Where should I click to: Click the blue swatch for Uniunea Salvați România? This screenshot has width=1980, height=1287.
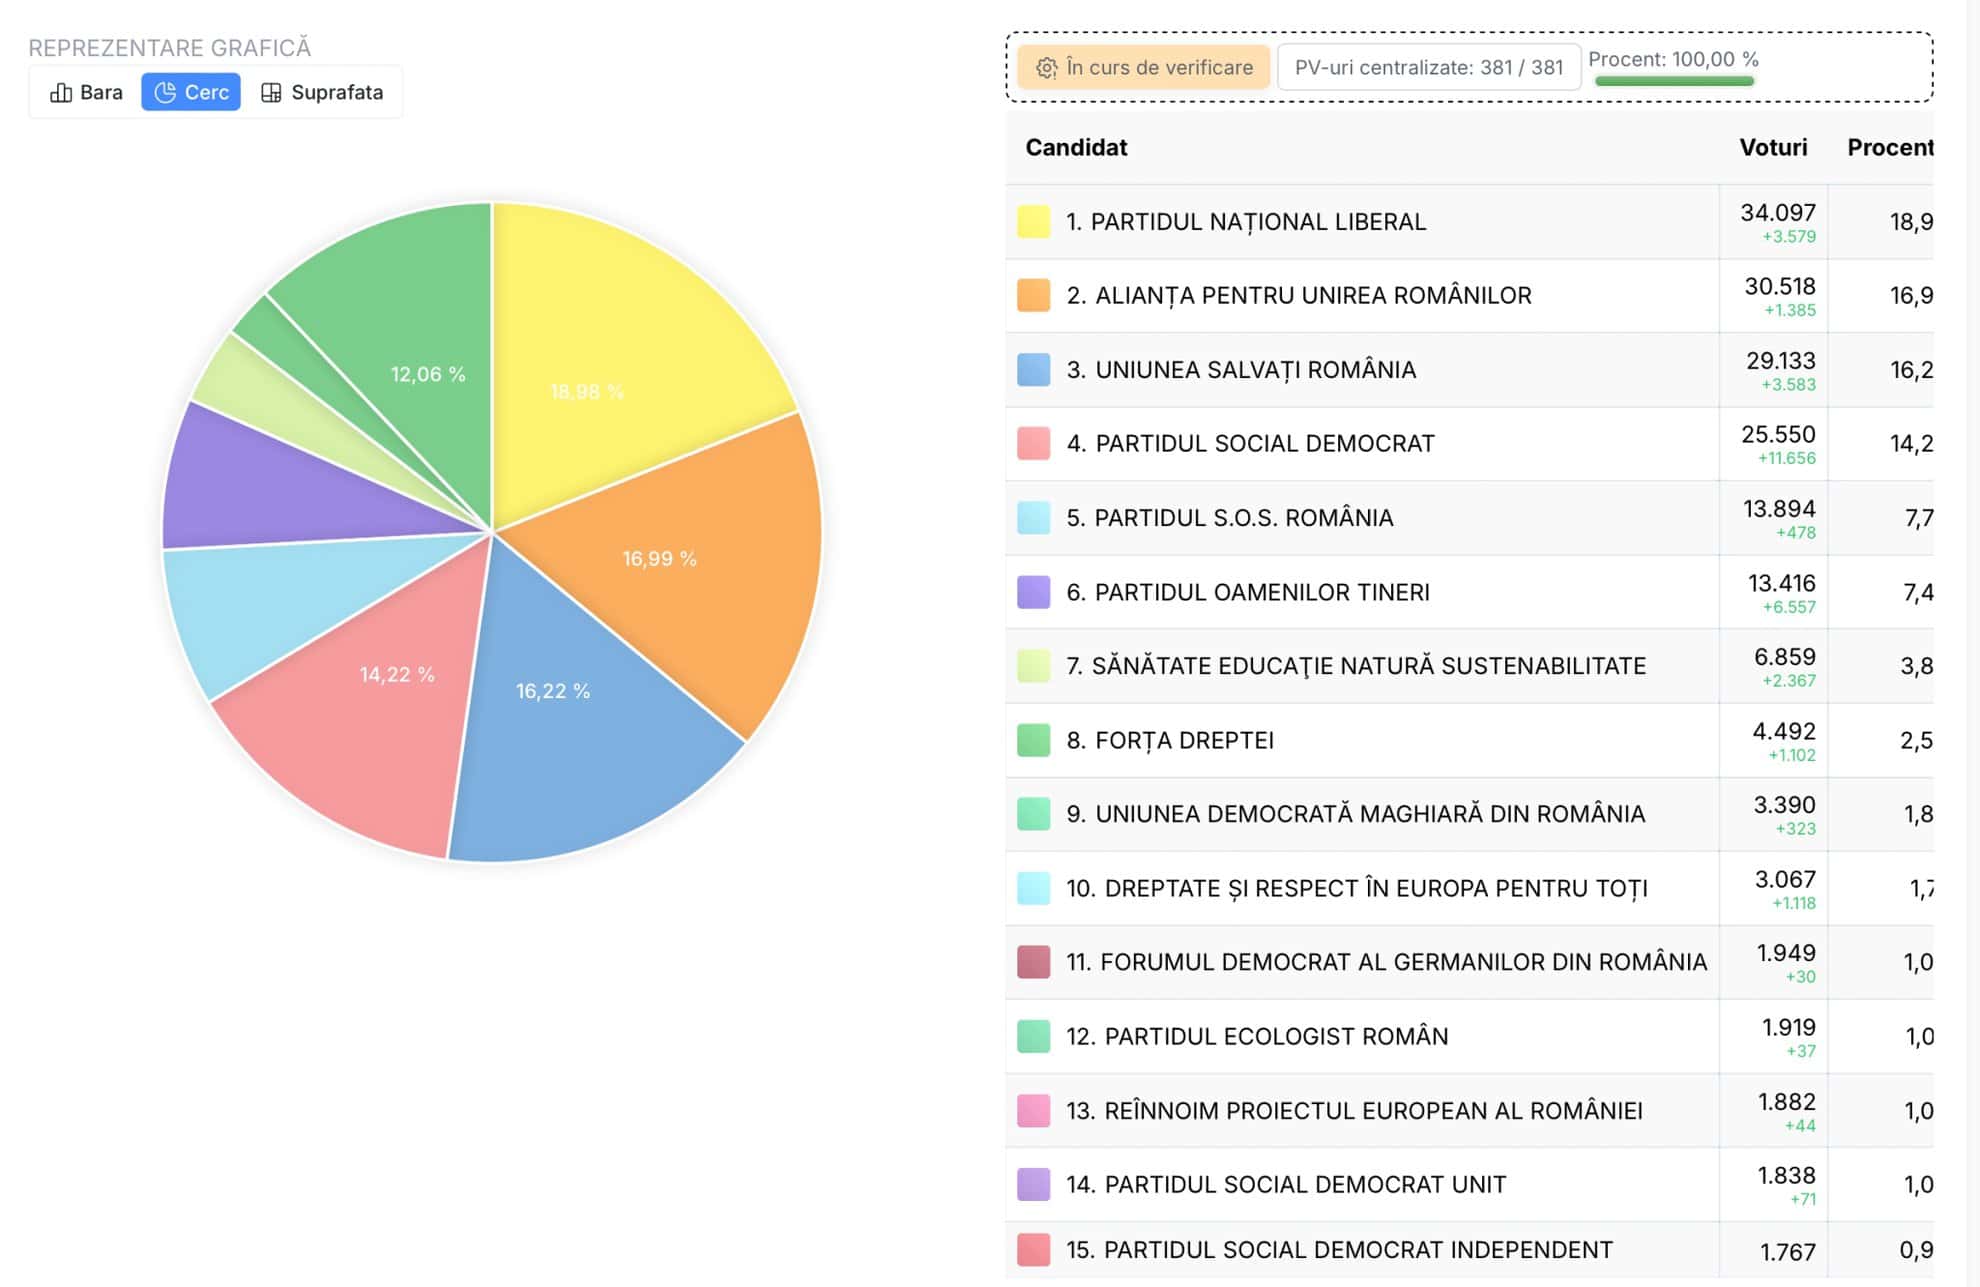pos(1033,369)
